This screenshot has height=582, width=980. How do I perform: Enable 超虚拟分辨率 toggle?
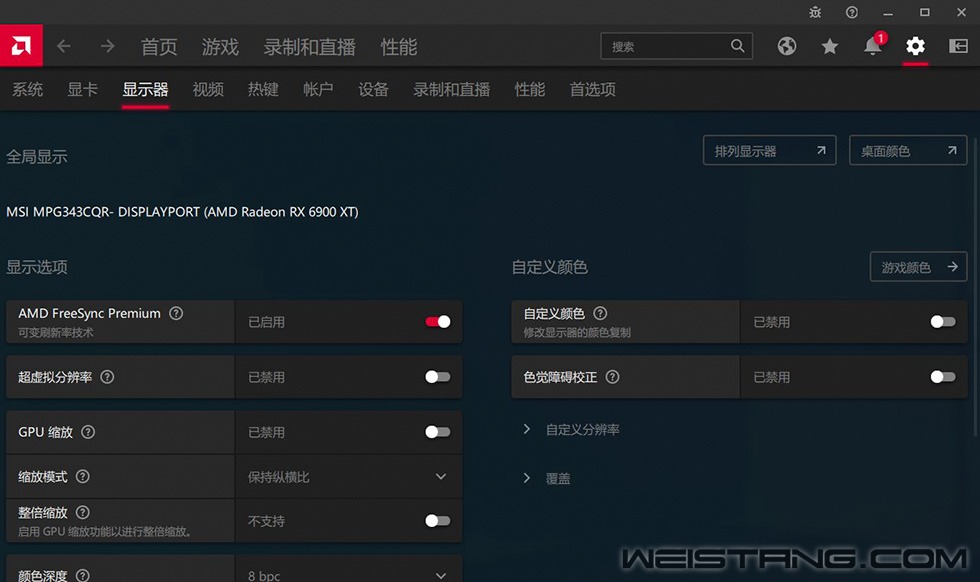pos(438,377)
